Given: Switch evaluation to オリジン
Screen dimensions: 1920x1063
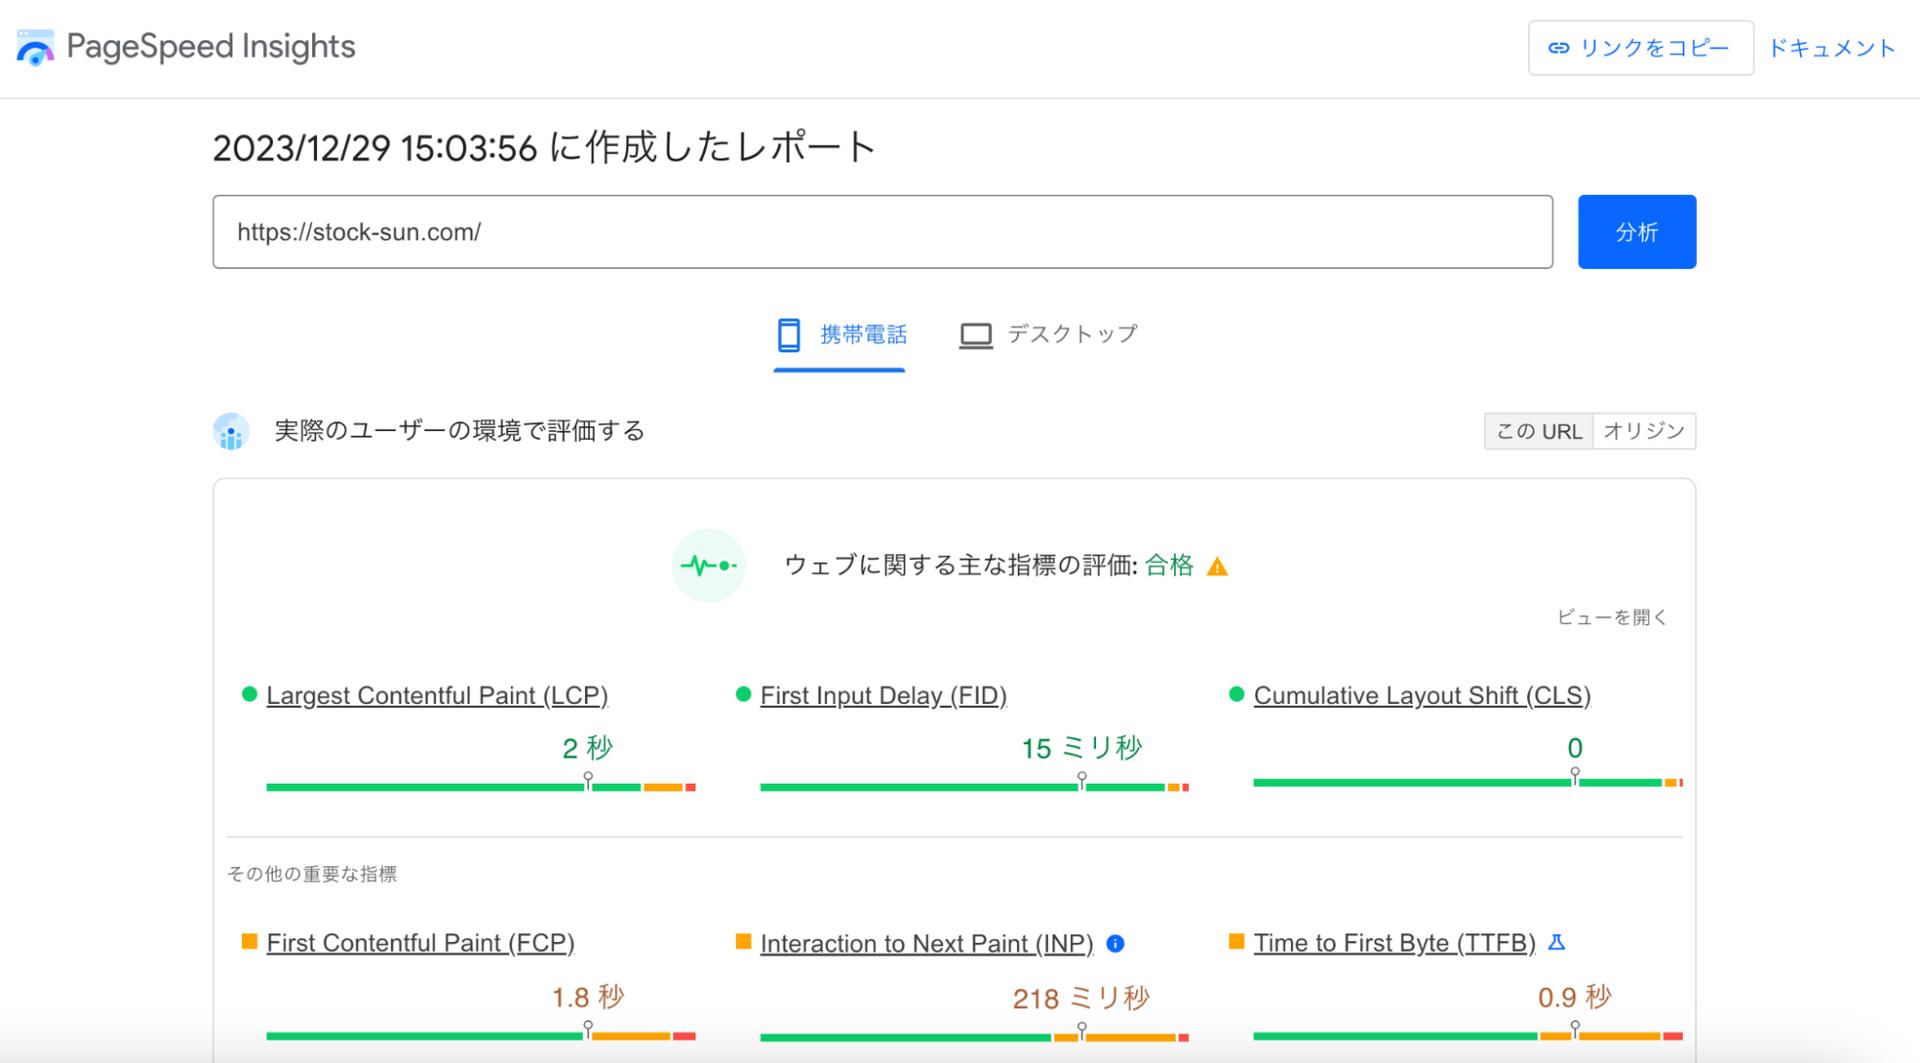Looking at the screenshot, I should pyautogui.click(x=1644, y=431).
